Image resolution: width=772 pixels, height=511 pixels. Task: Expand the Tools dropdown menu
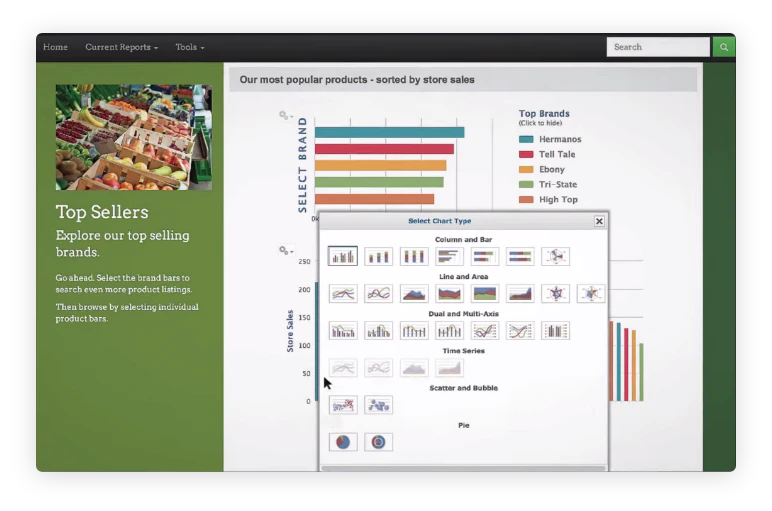(x=190, y=47)
